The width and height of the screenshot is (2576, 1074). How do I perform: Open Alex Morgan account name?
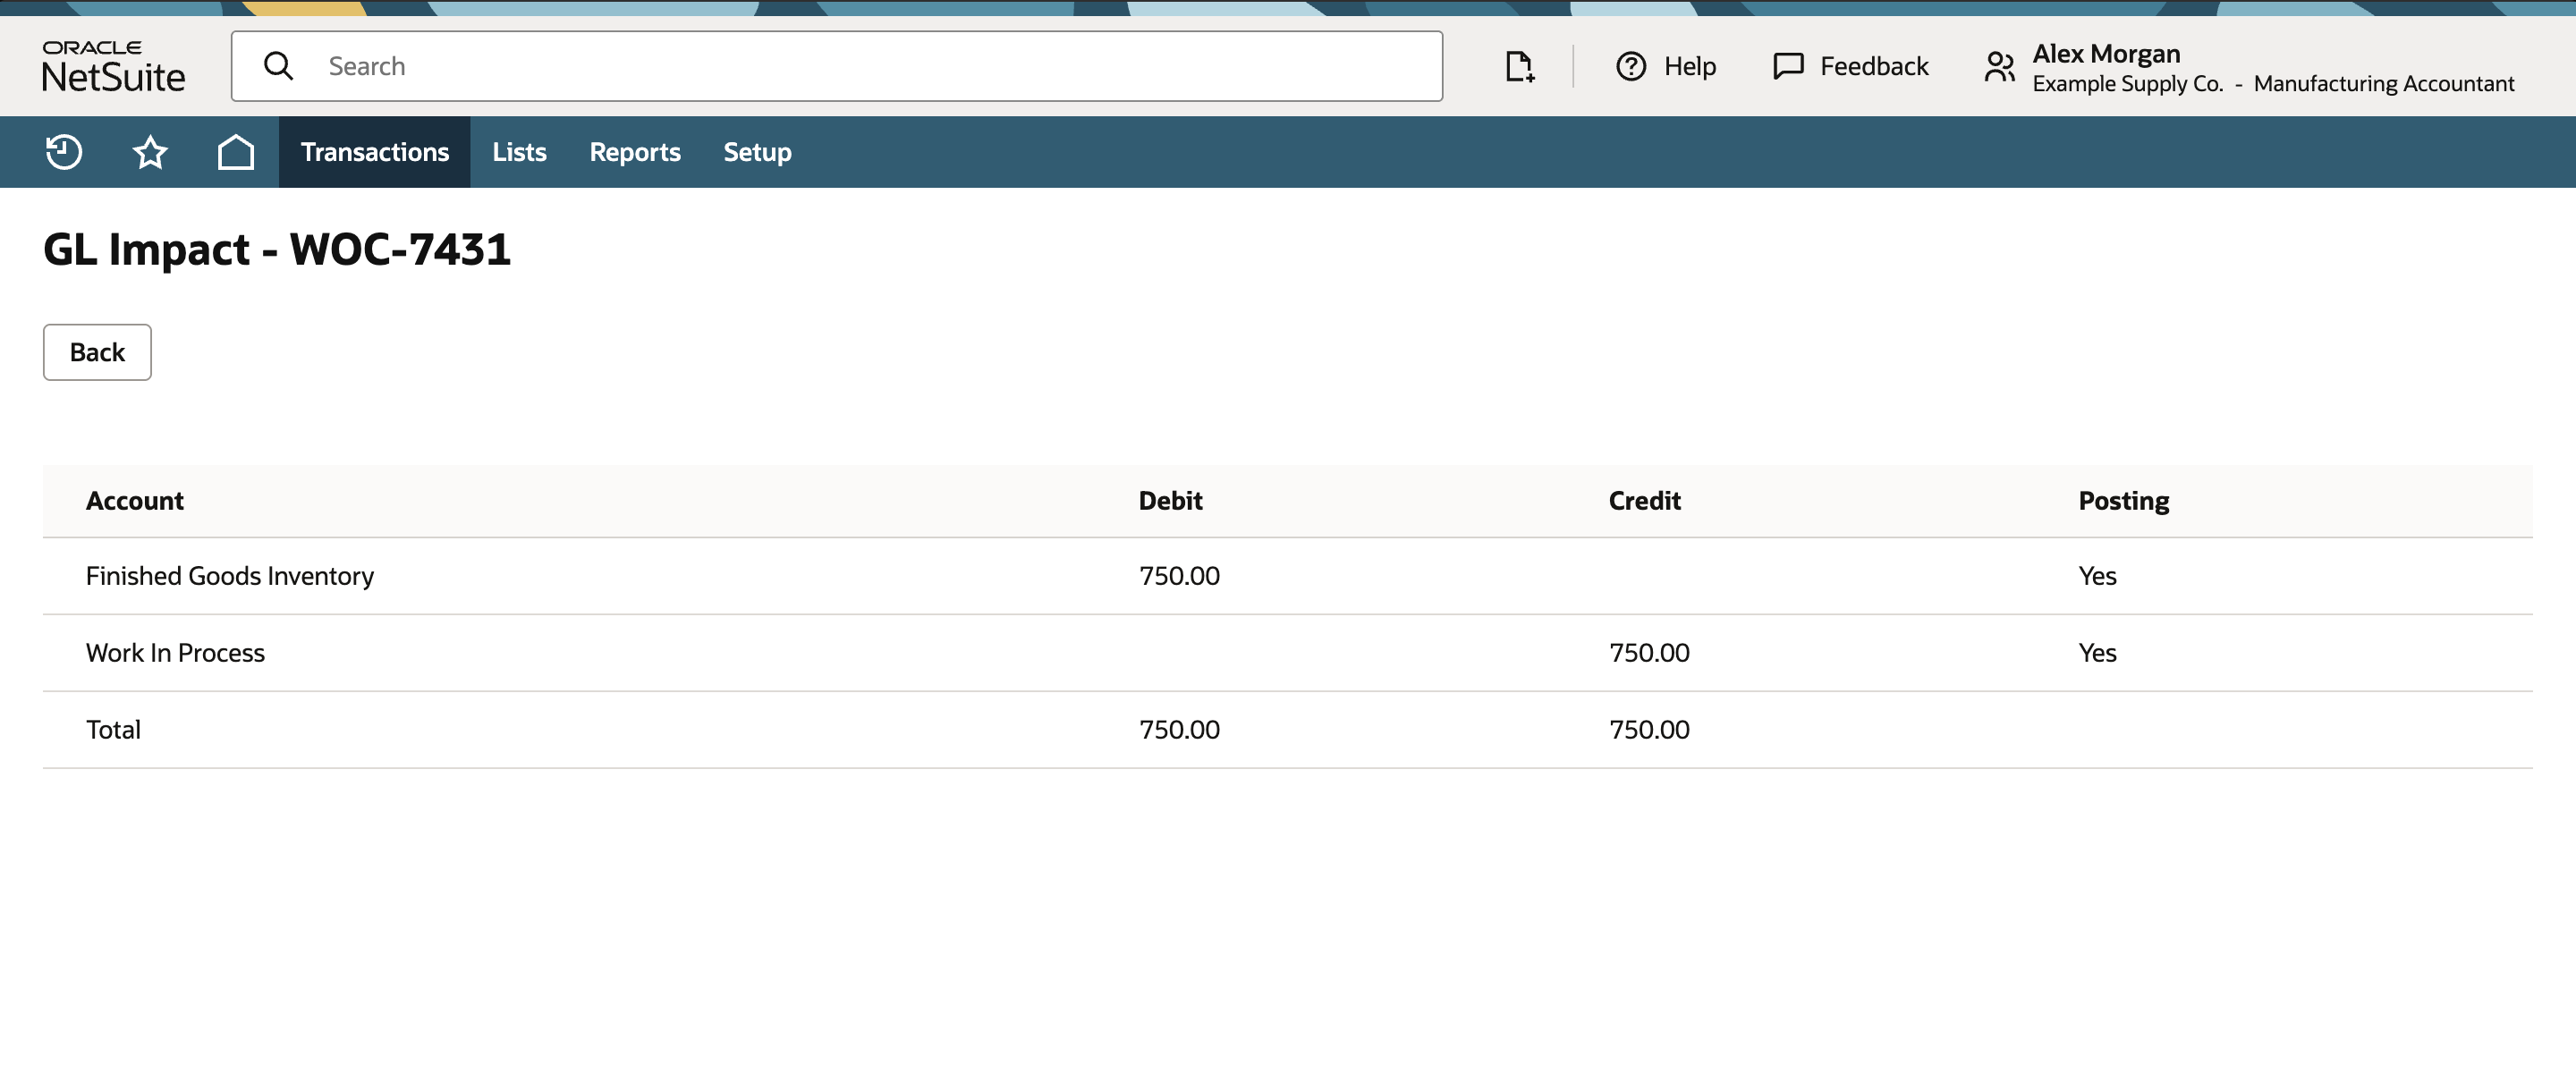2106,53
